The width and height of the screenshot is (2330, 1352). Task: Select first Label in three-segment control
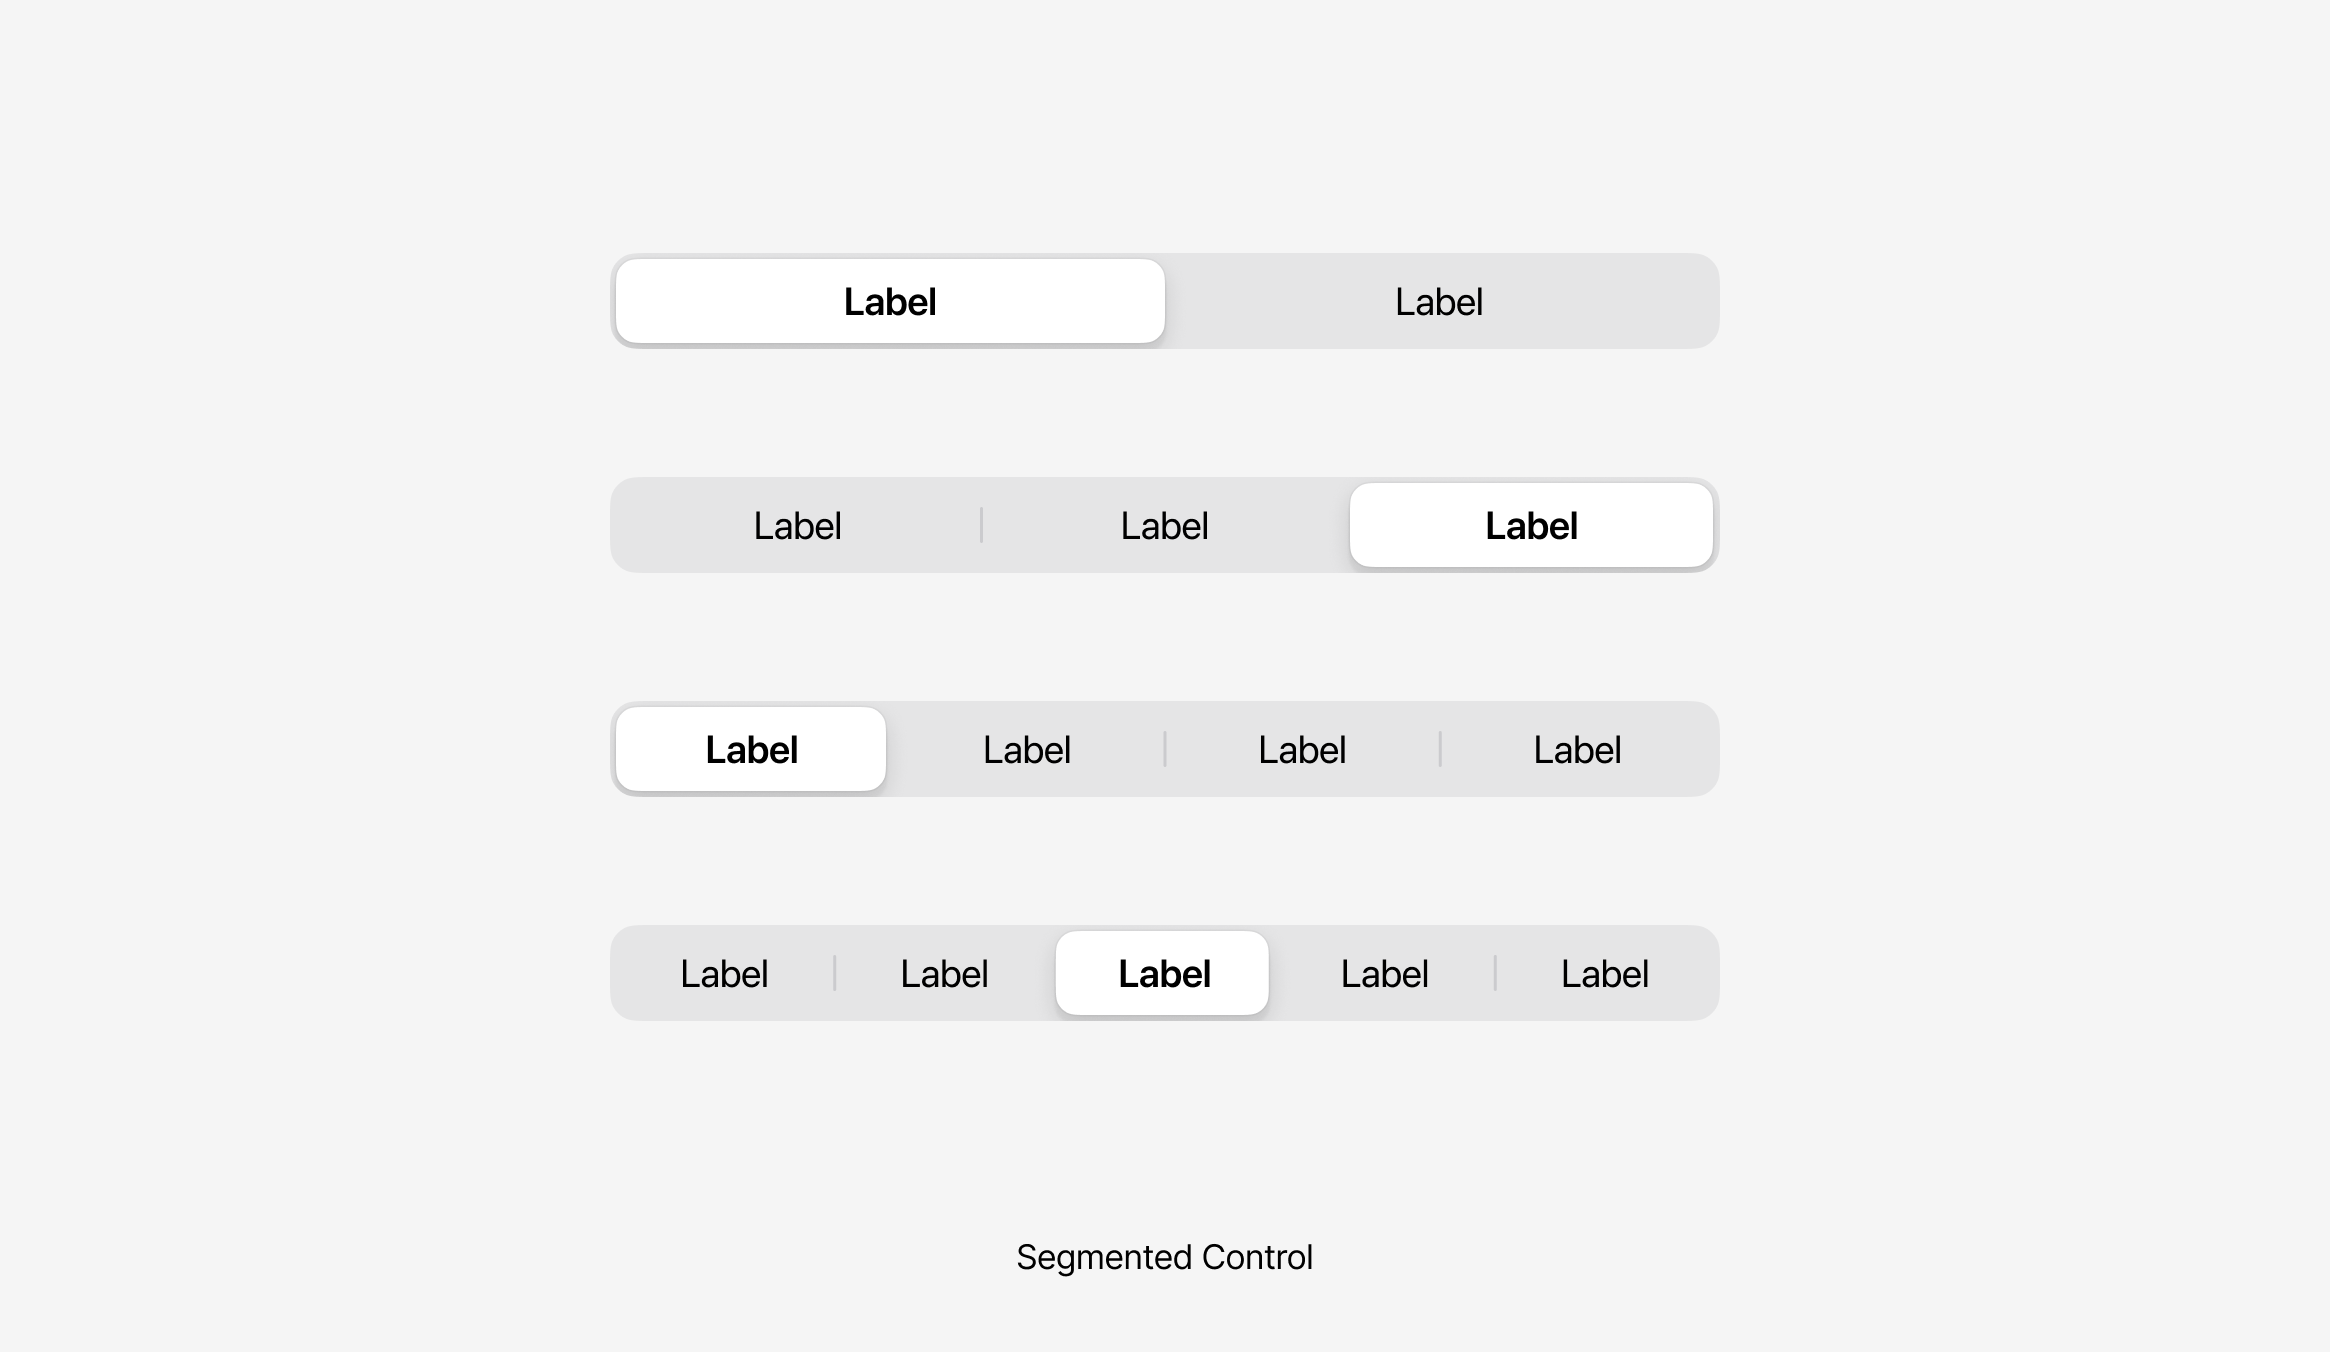[x=797, y=526]
